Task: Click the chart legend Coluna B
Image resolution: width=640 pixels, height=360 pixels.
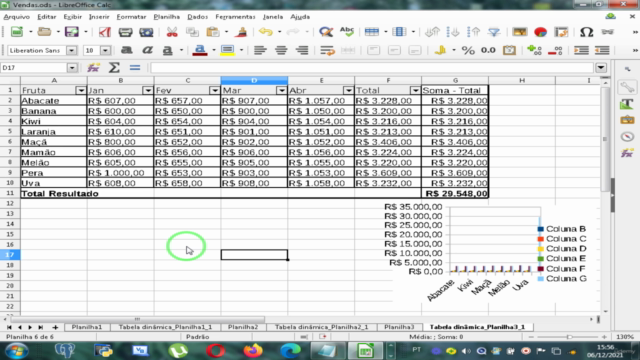Action: point(562,229)
